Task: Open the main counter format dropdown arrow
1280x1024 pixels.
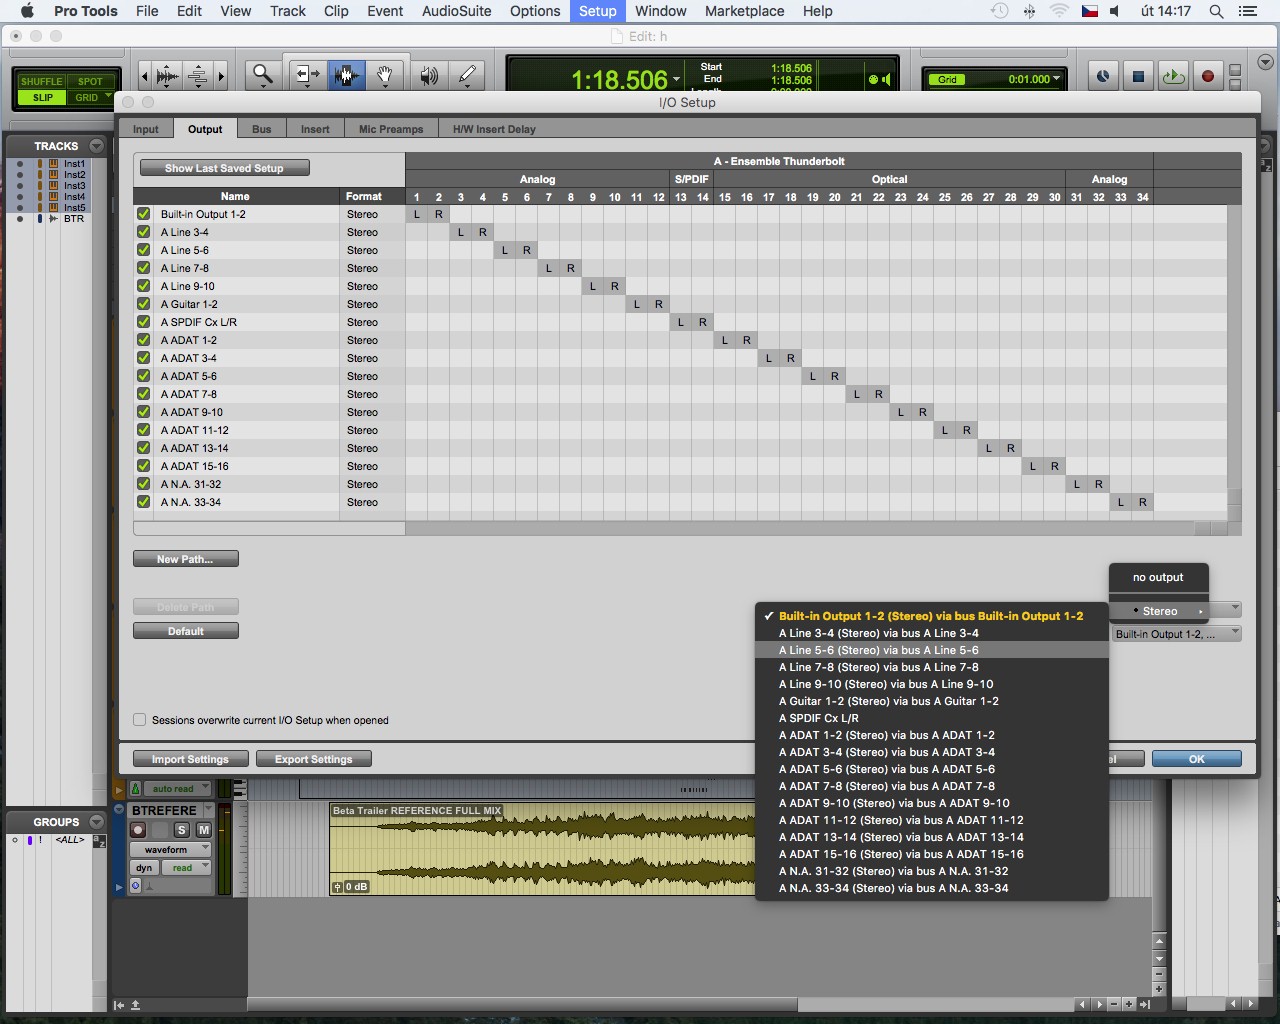Action: click(677, 80)
